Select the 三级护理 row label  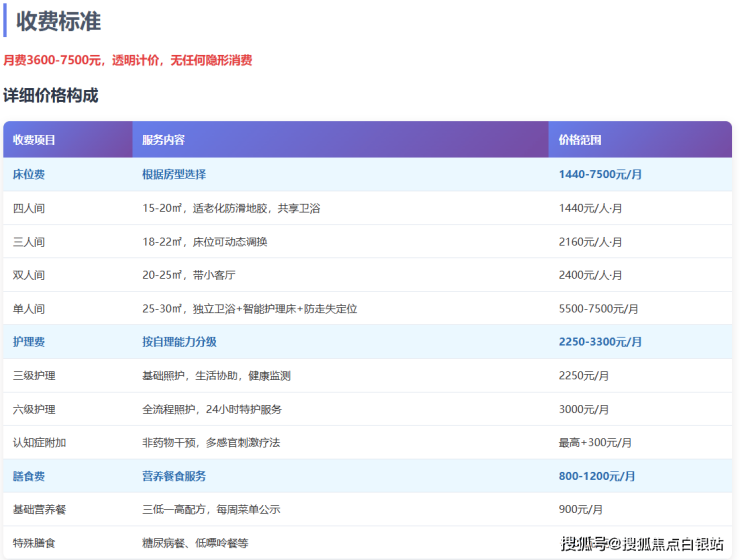point(34,376)
